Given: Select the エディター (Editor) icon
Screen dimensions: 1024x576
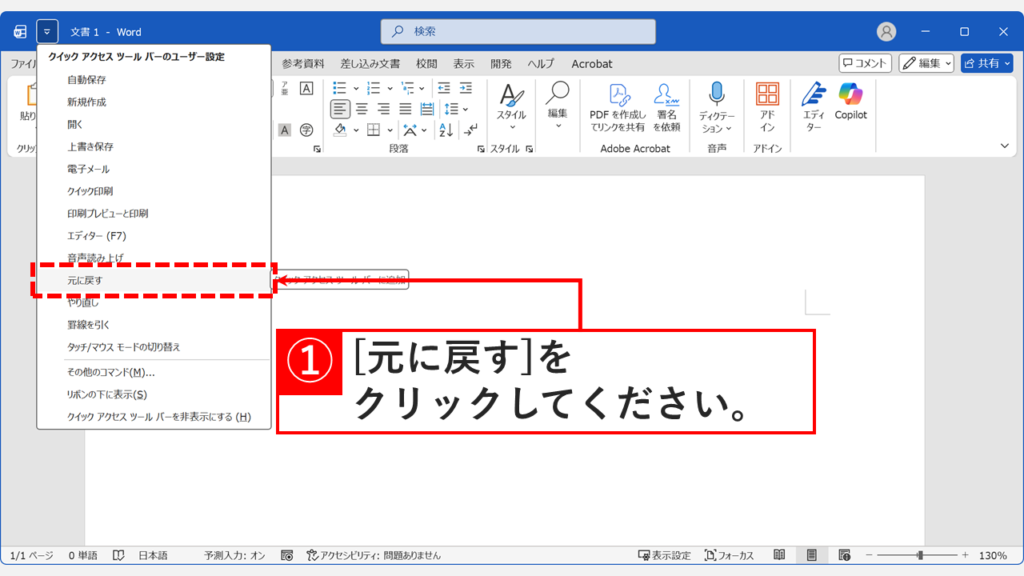Looking at the screenshot, I should 812,98.
